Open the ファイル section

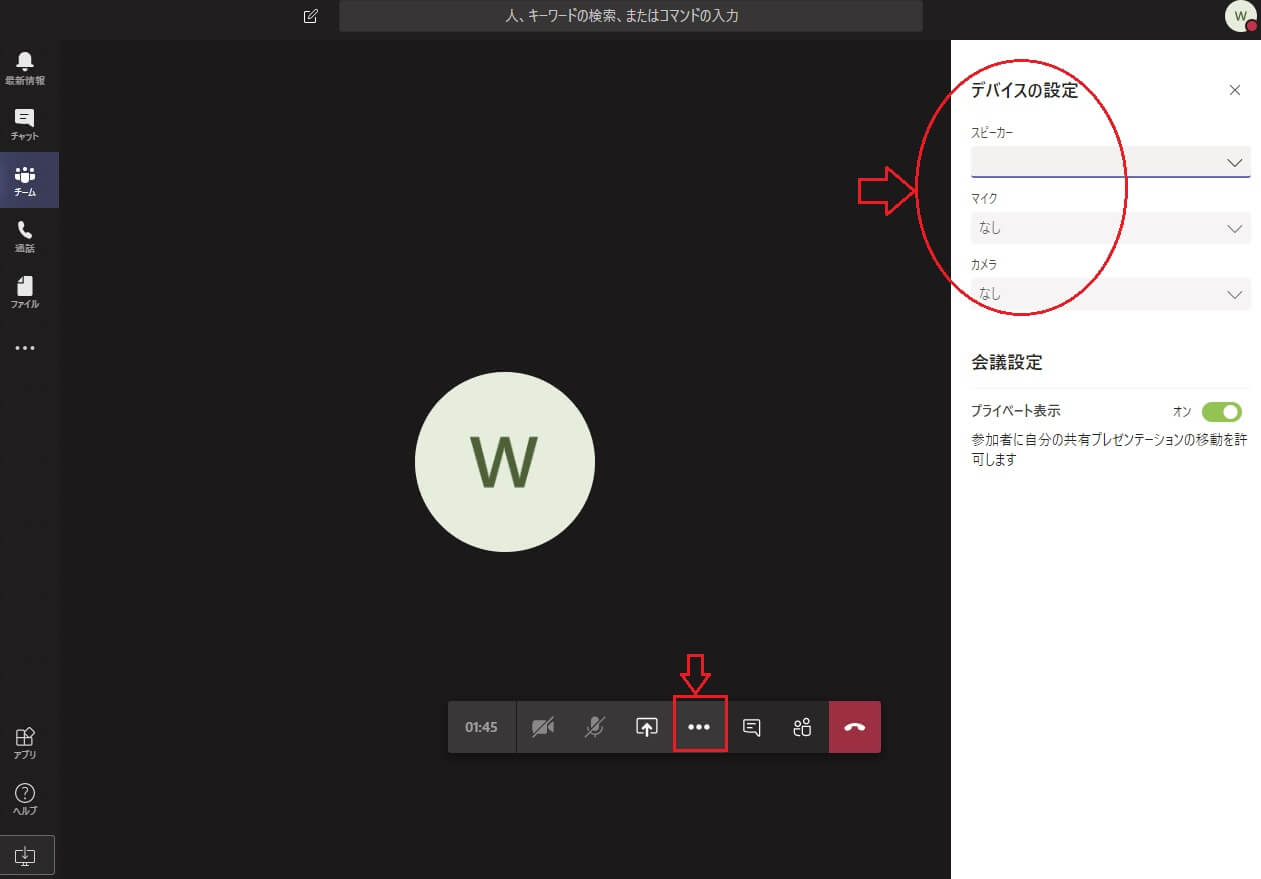click(25, 292)
